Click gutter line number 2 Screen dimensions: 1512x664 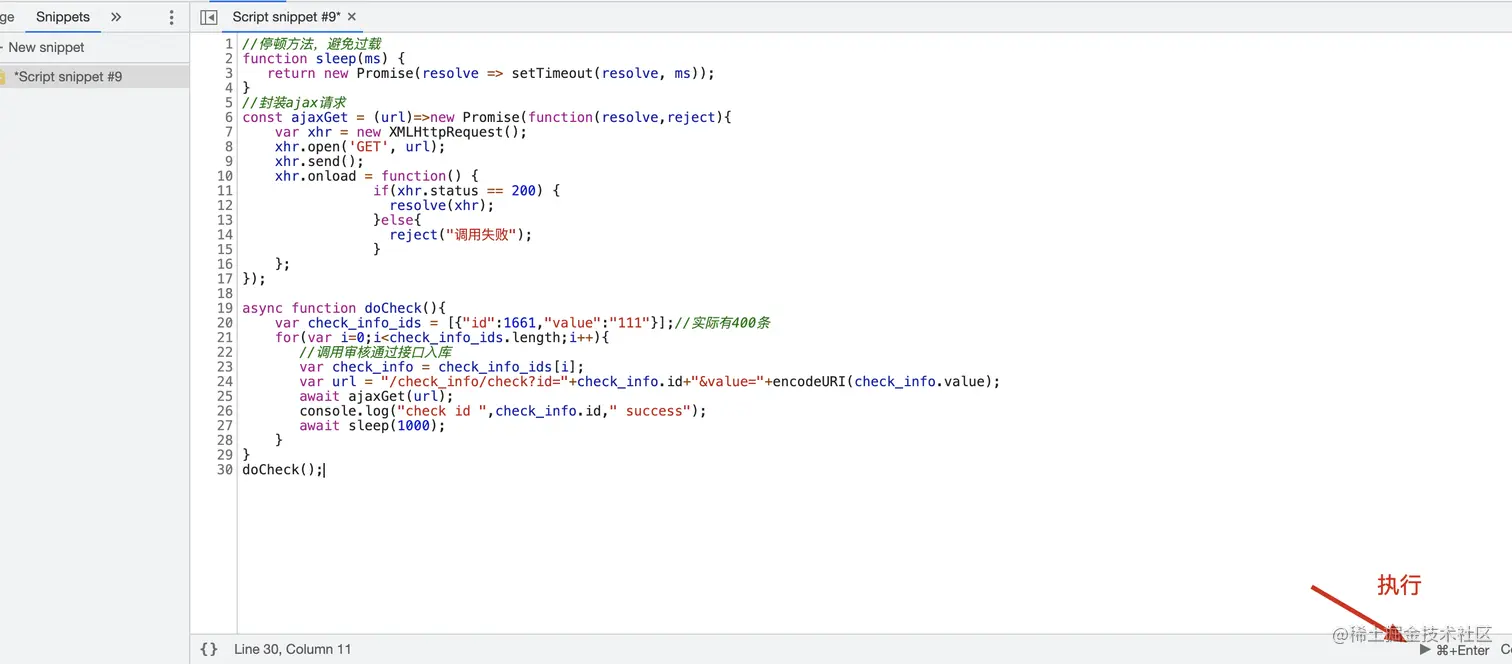(x=229, y=58)
